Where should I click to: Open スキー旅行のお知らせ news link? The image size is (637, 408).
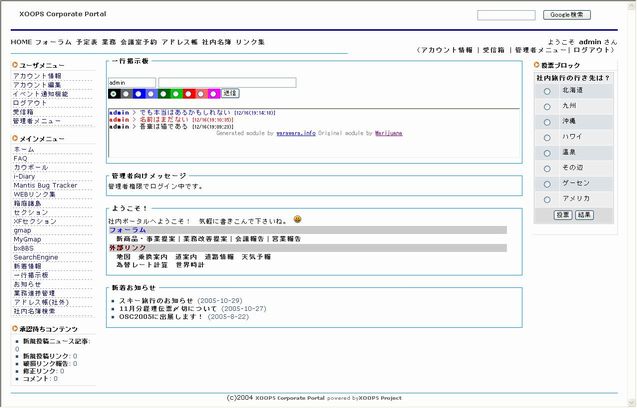(x=157, y=300)
